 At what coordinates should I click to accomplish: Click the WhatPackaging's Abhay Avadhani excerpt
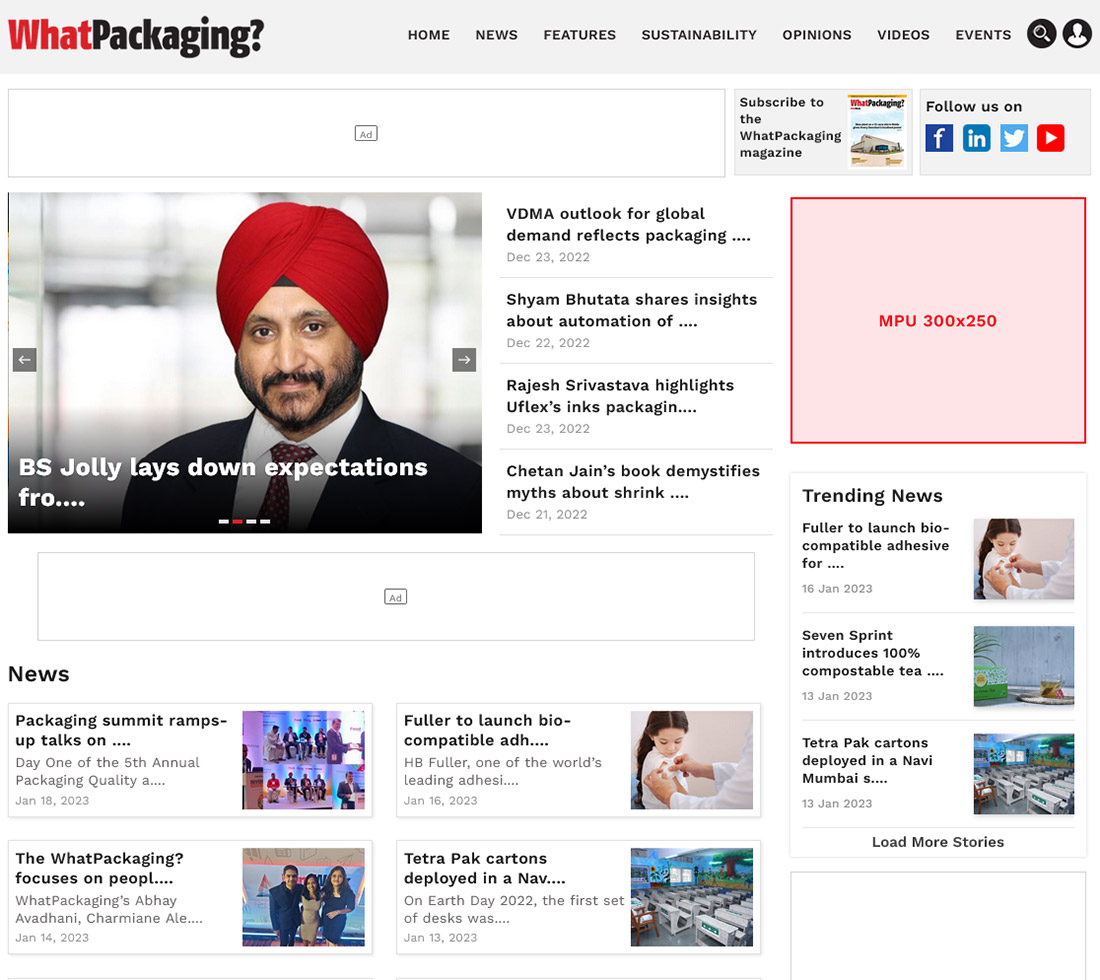pos(109,909)
